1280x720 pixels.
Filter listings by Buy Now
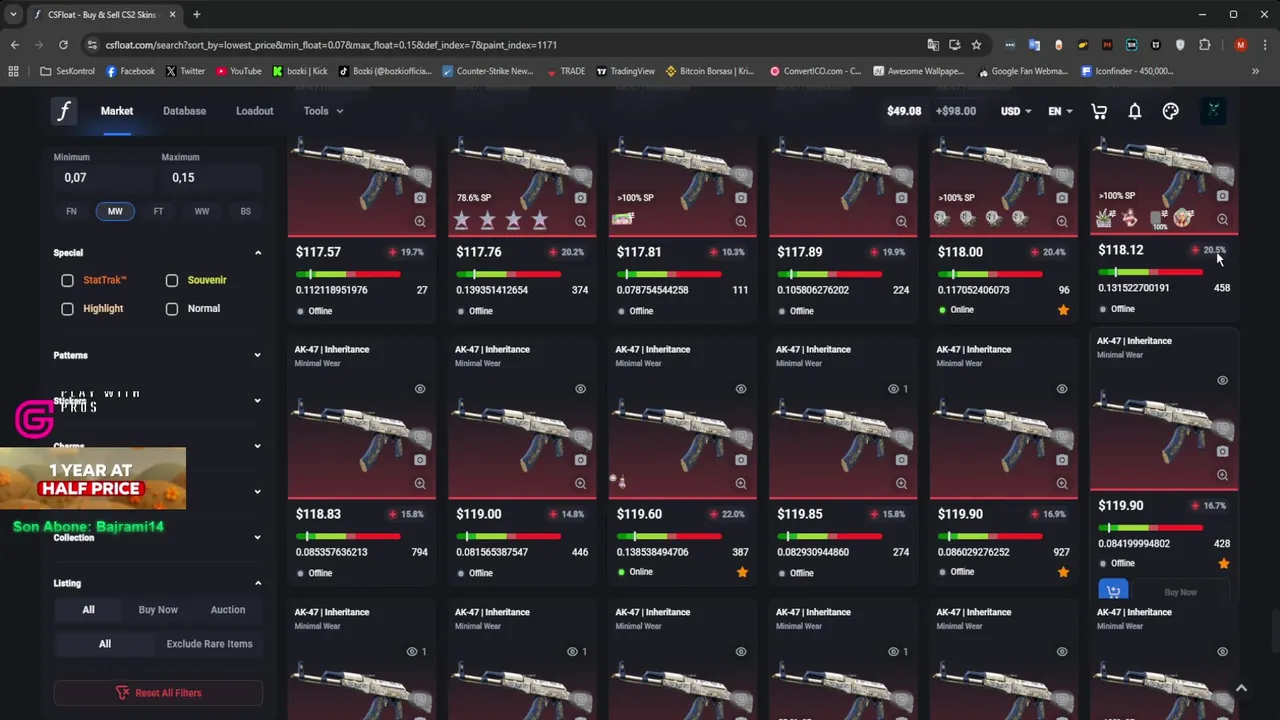158,610
